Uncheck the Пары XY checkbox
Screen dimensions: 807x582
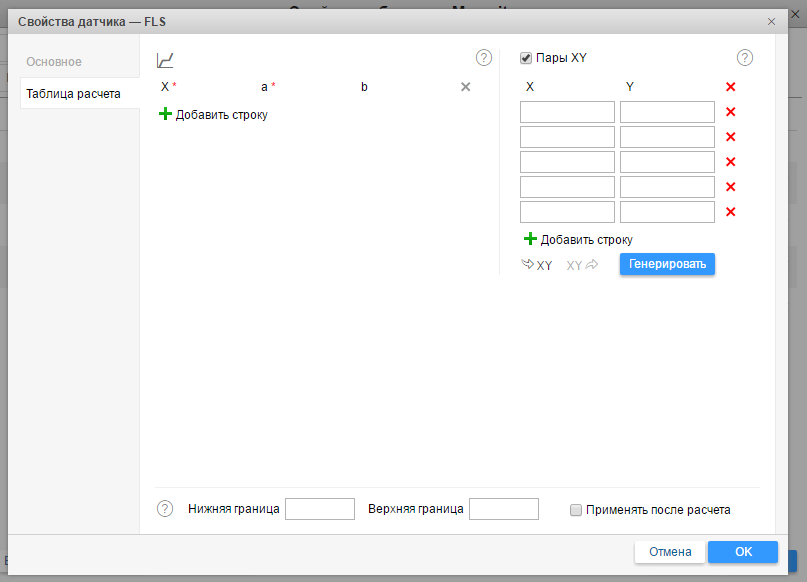(x=526, y=58)
